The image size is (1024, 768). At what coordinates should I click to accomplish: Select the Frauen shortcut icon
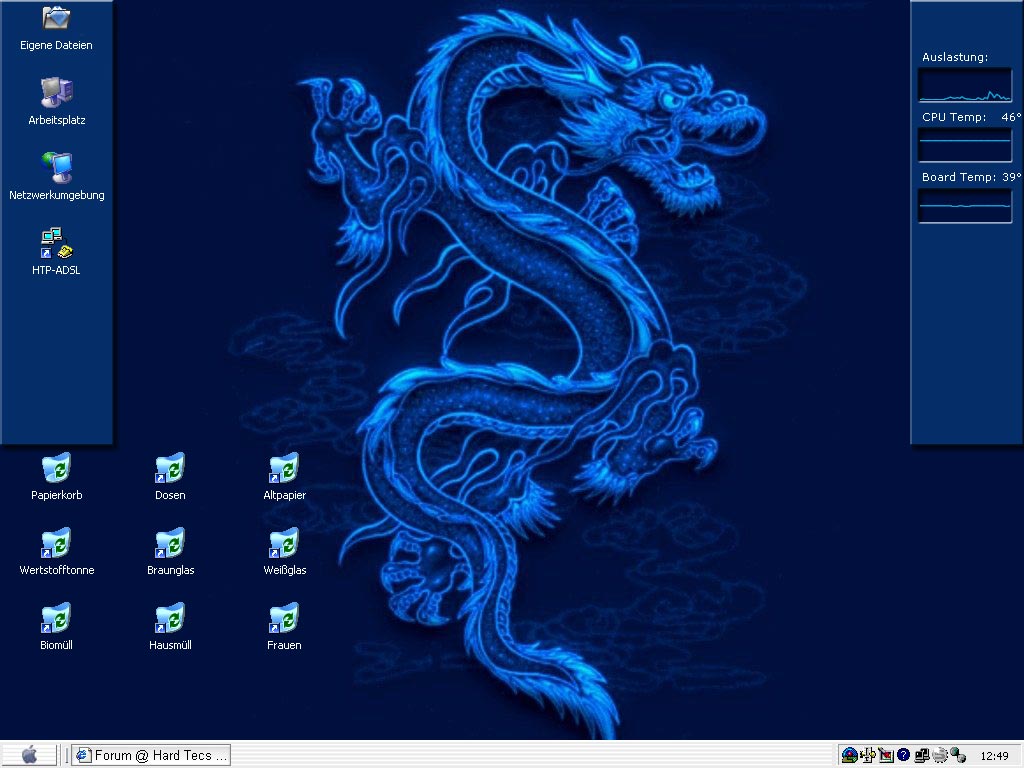(284, 618)
